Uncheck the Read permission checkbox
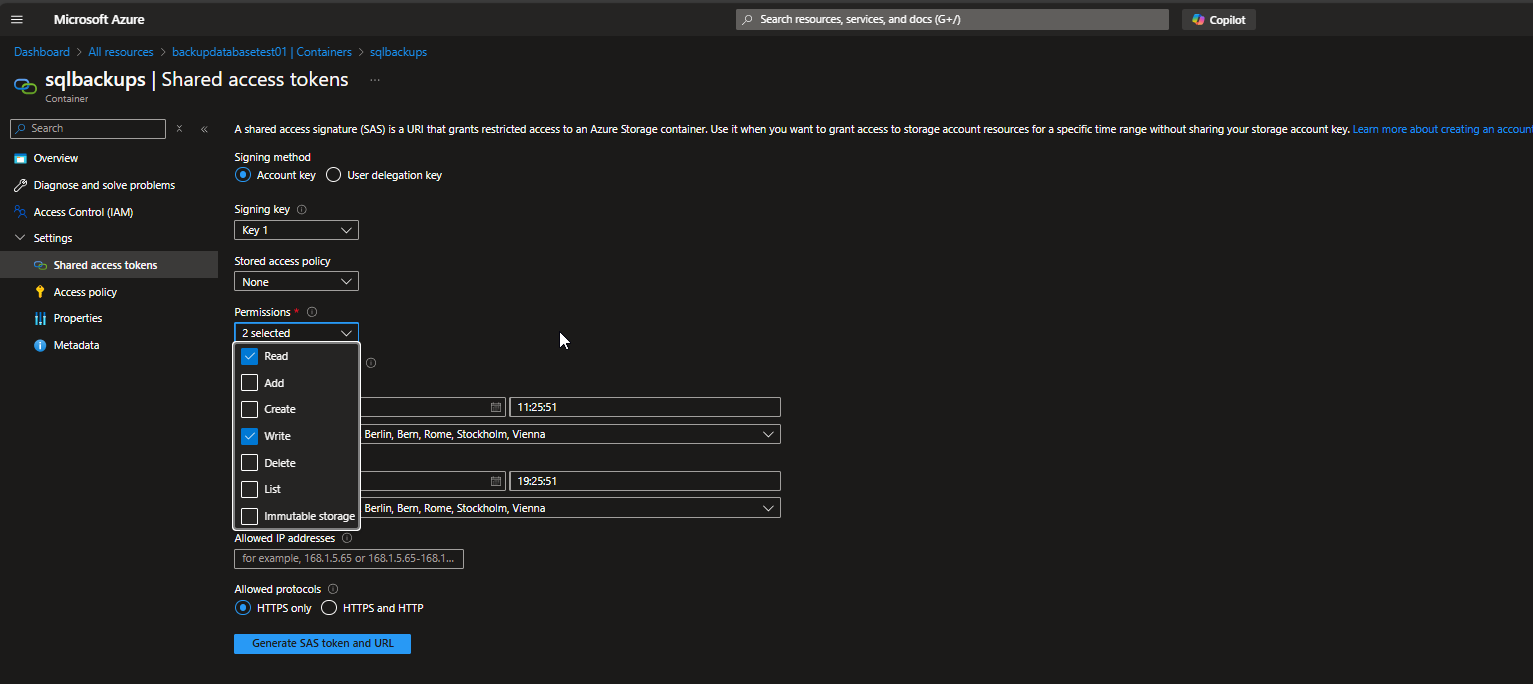The image size is (1533, 684). (x=250, y=356)
